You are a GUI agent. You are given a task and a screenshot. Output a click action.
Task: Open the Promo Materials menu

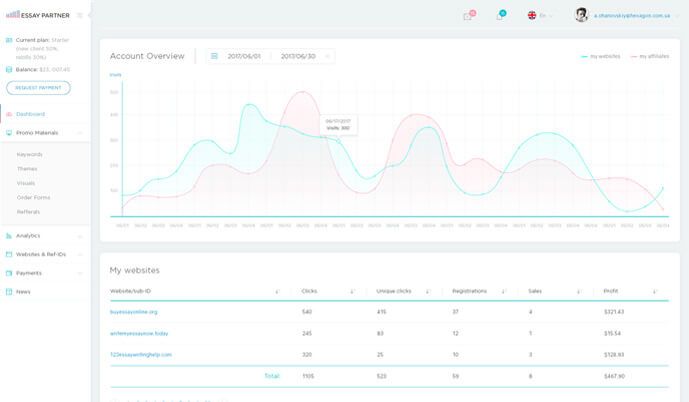(x=37, y=133)
